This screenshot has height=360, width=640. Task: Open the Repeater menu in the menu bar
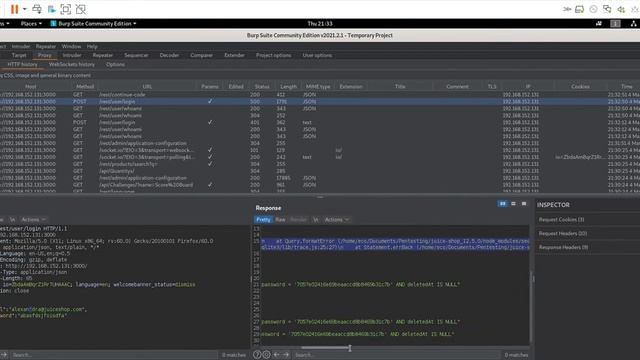point(46,47)
